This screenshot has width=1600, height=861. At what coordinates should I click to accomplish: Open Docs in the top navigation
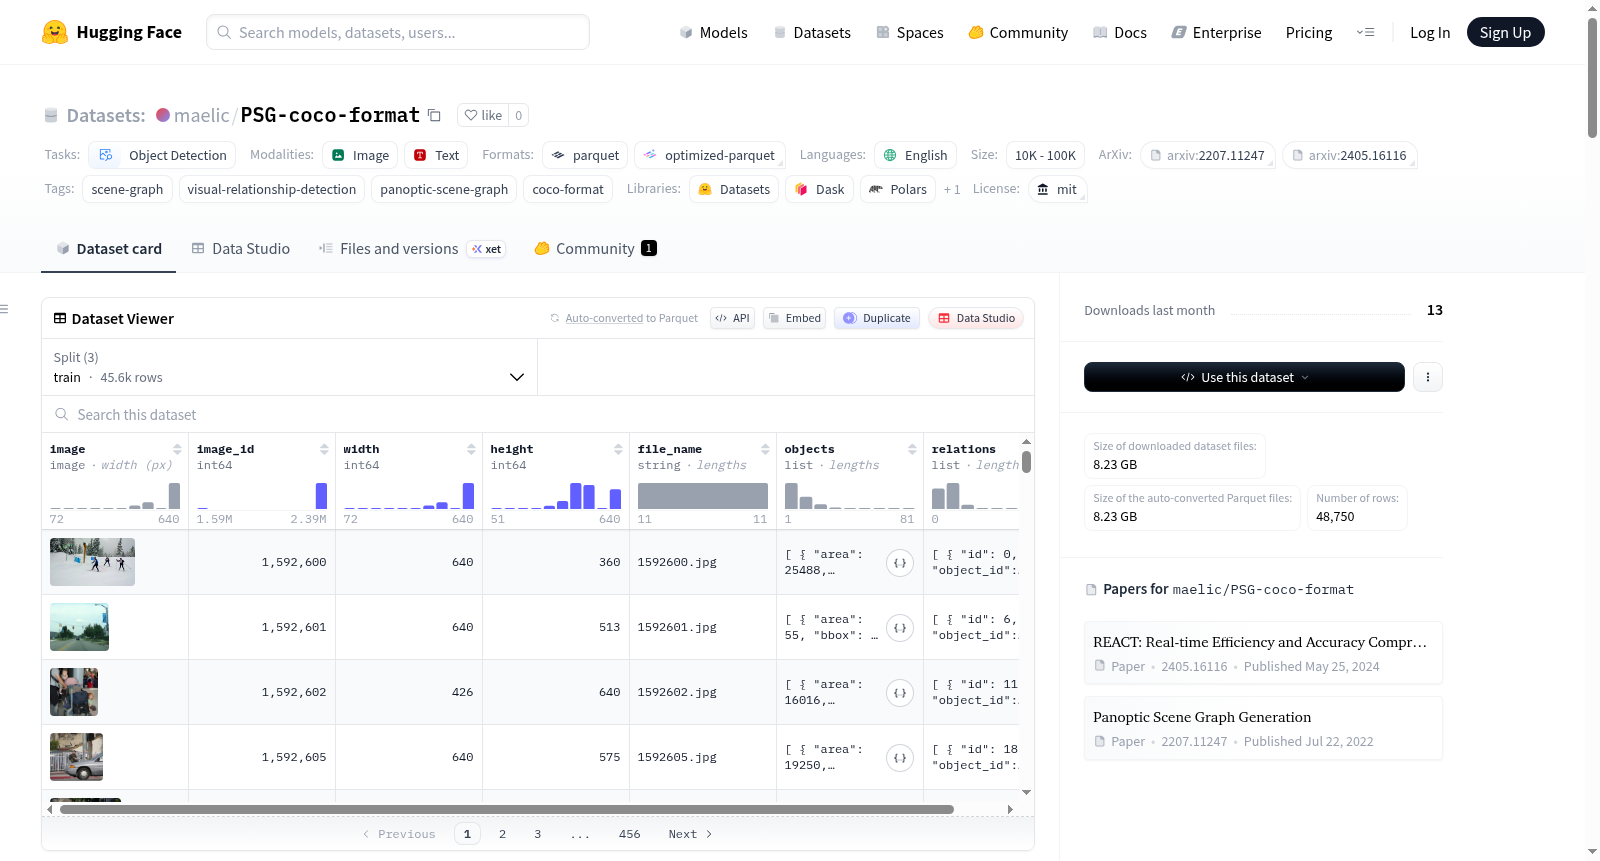tap(1120, 32)
